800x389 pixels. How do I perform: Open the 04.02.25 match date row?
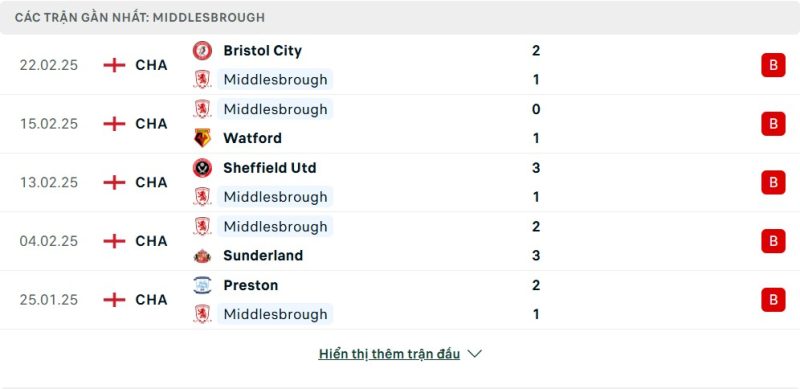coord(400,241)
